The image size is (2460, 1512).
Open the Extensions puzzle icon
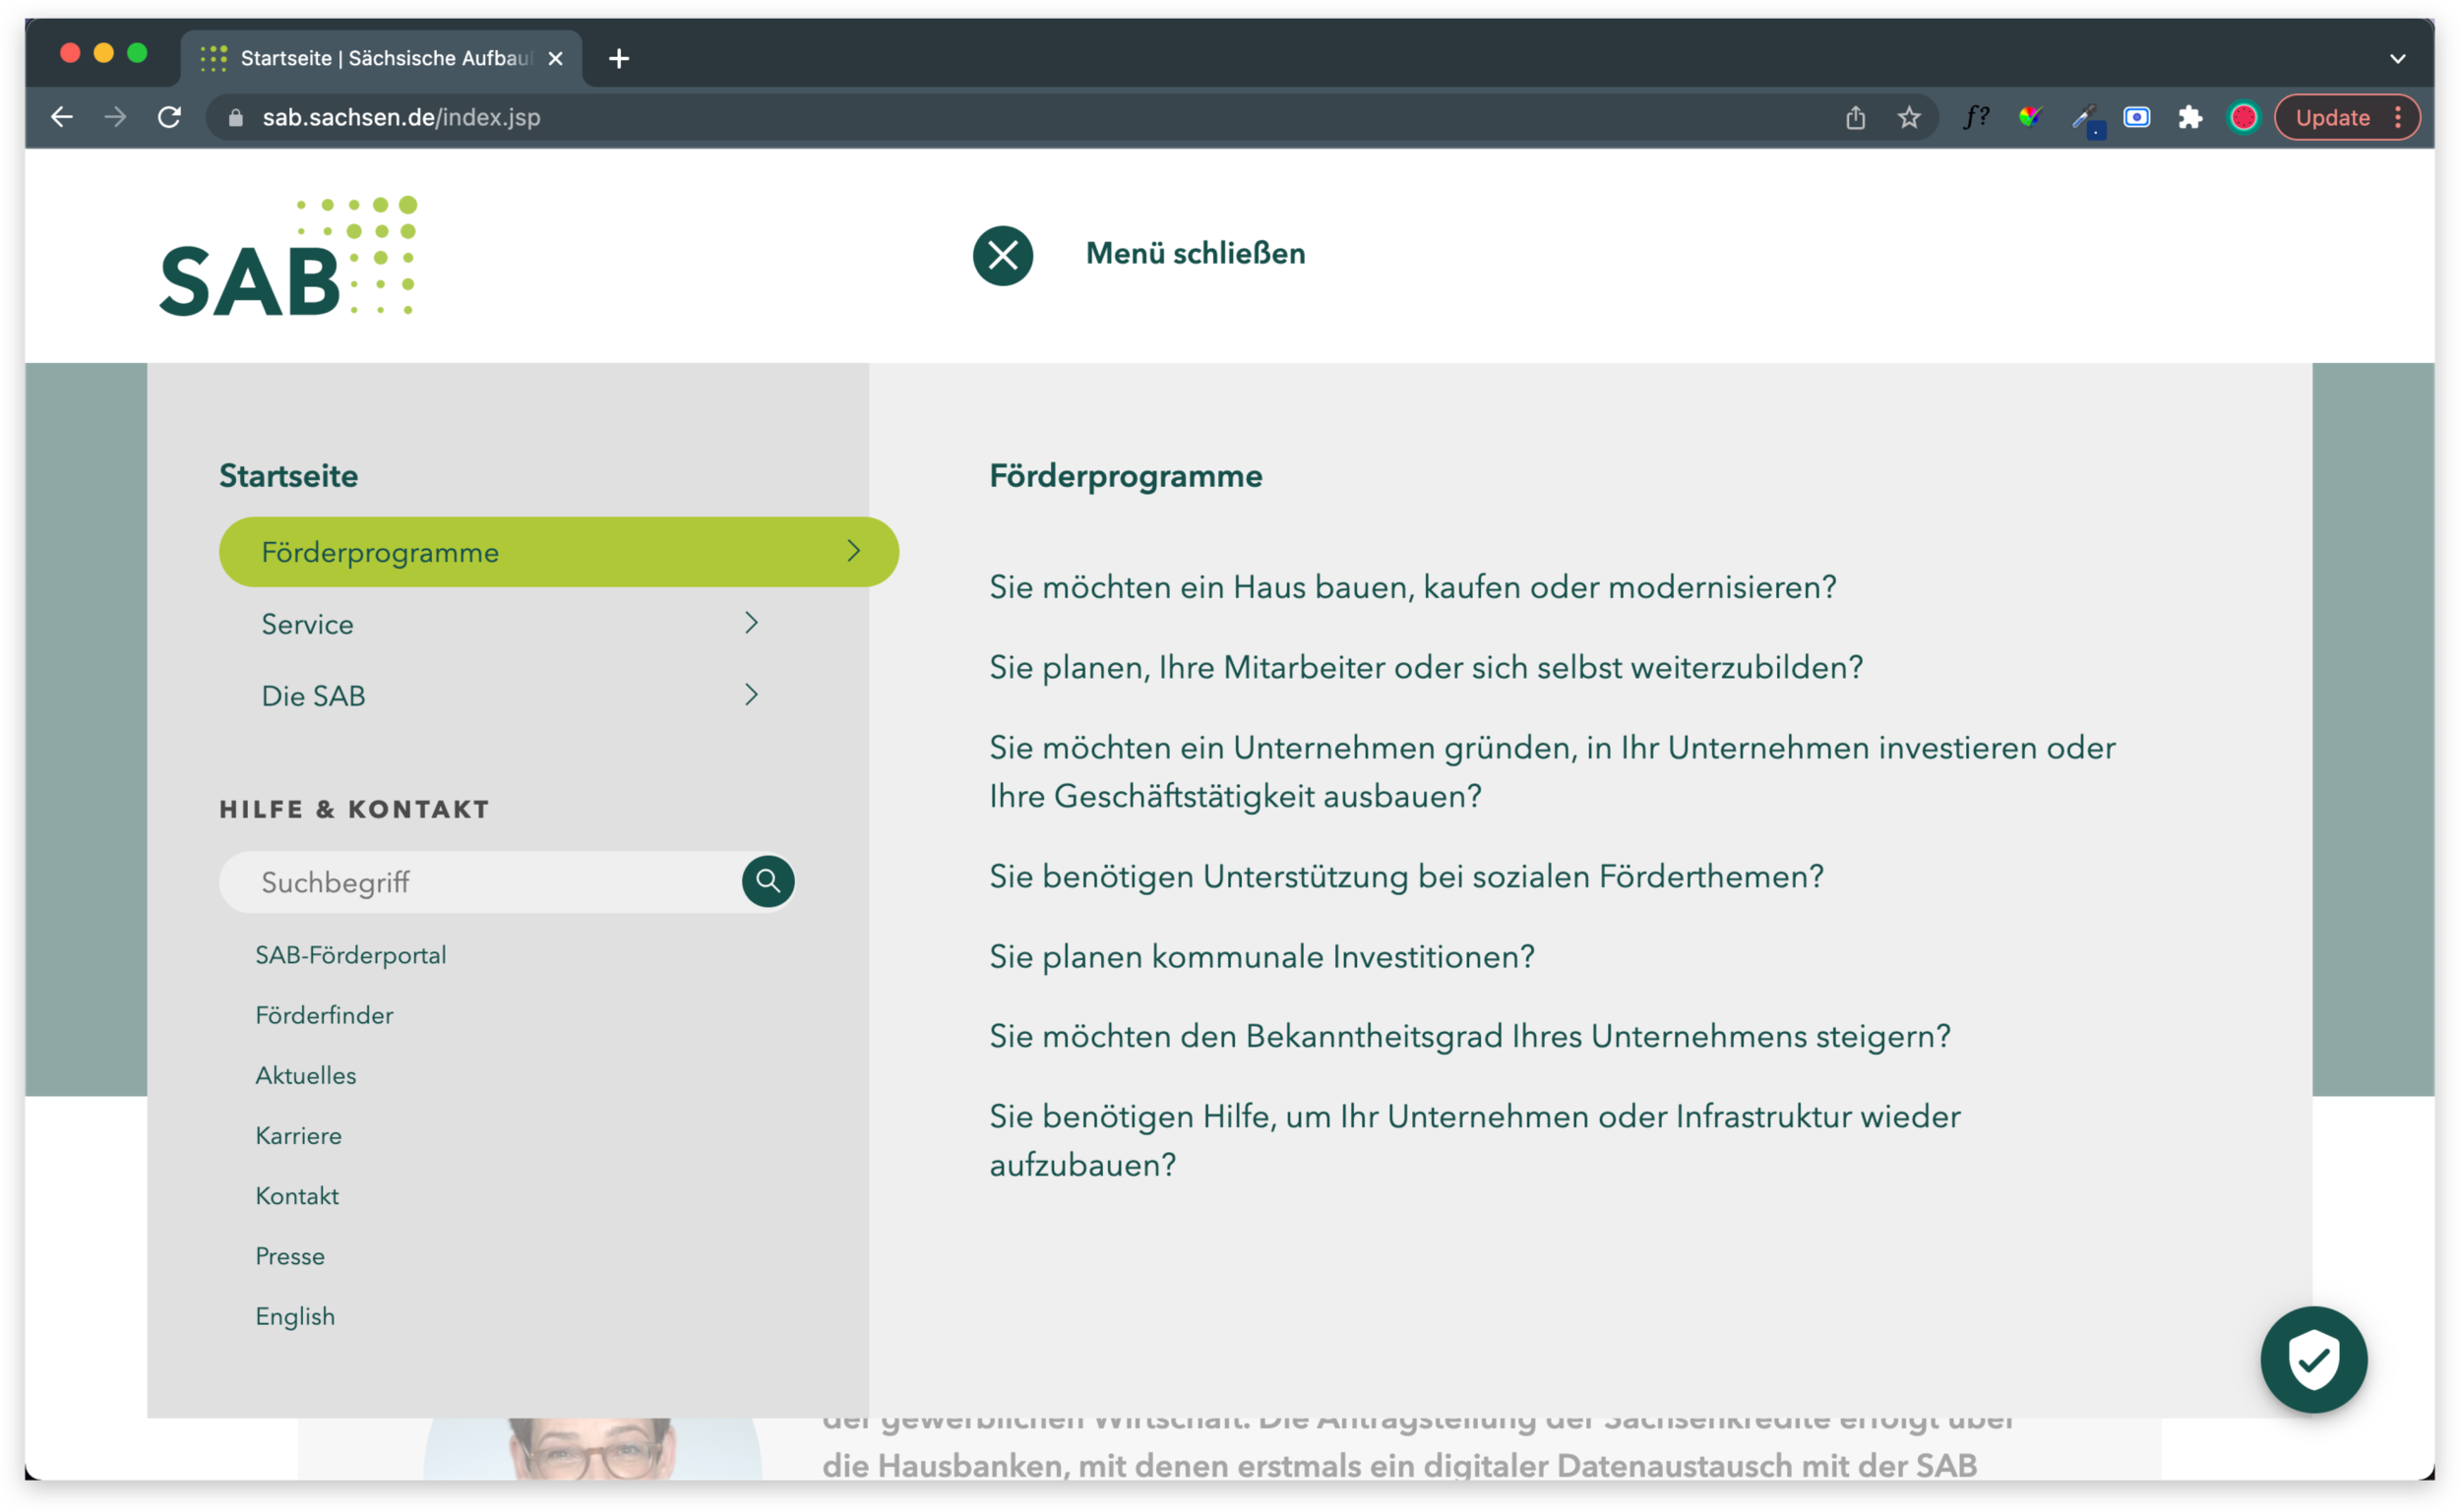[2190, 117]
